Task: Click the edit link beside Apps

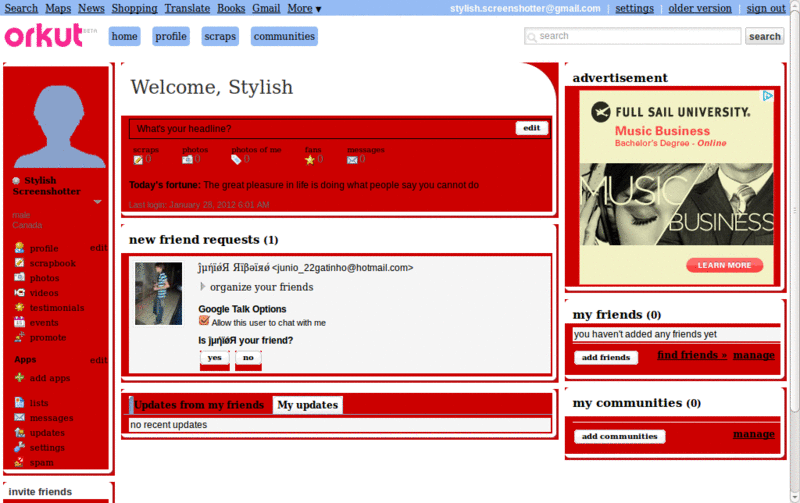Action: pyautogui.click(x=98, y=360)
